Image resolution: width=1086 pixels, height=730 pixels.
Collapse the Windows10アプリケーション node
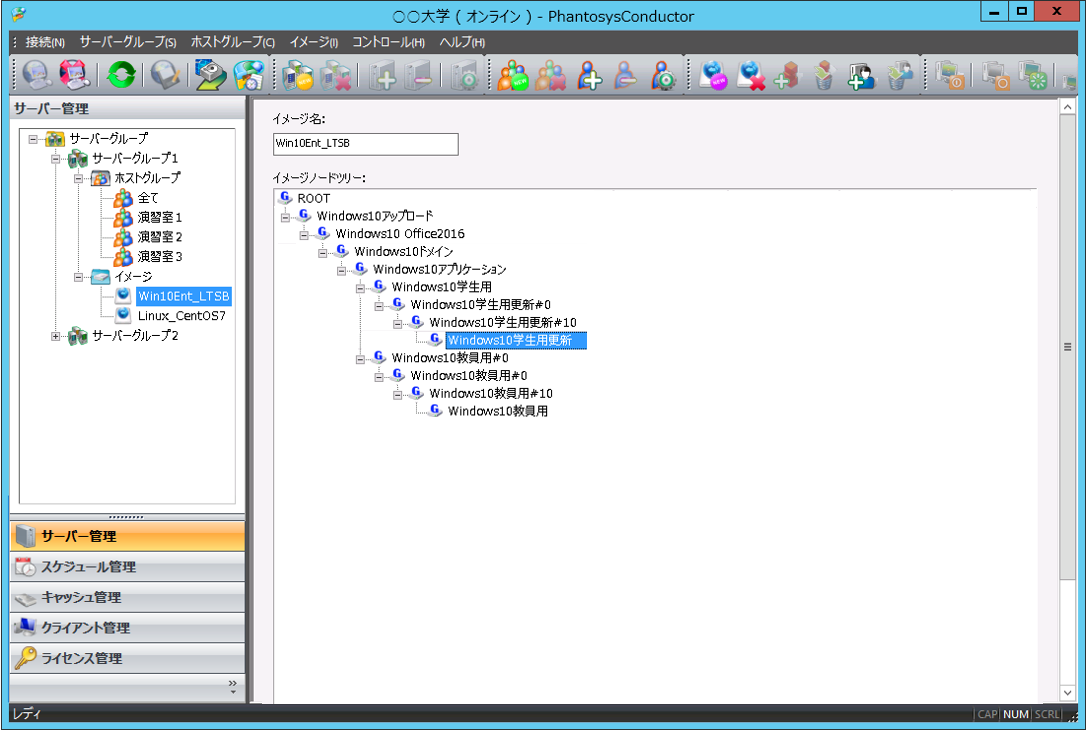pyautogui.click(x=341, y=271)
